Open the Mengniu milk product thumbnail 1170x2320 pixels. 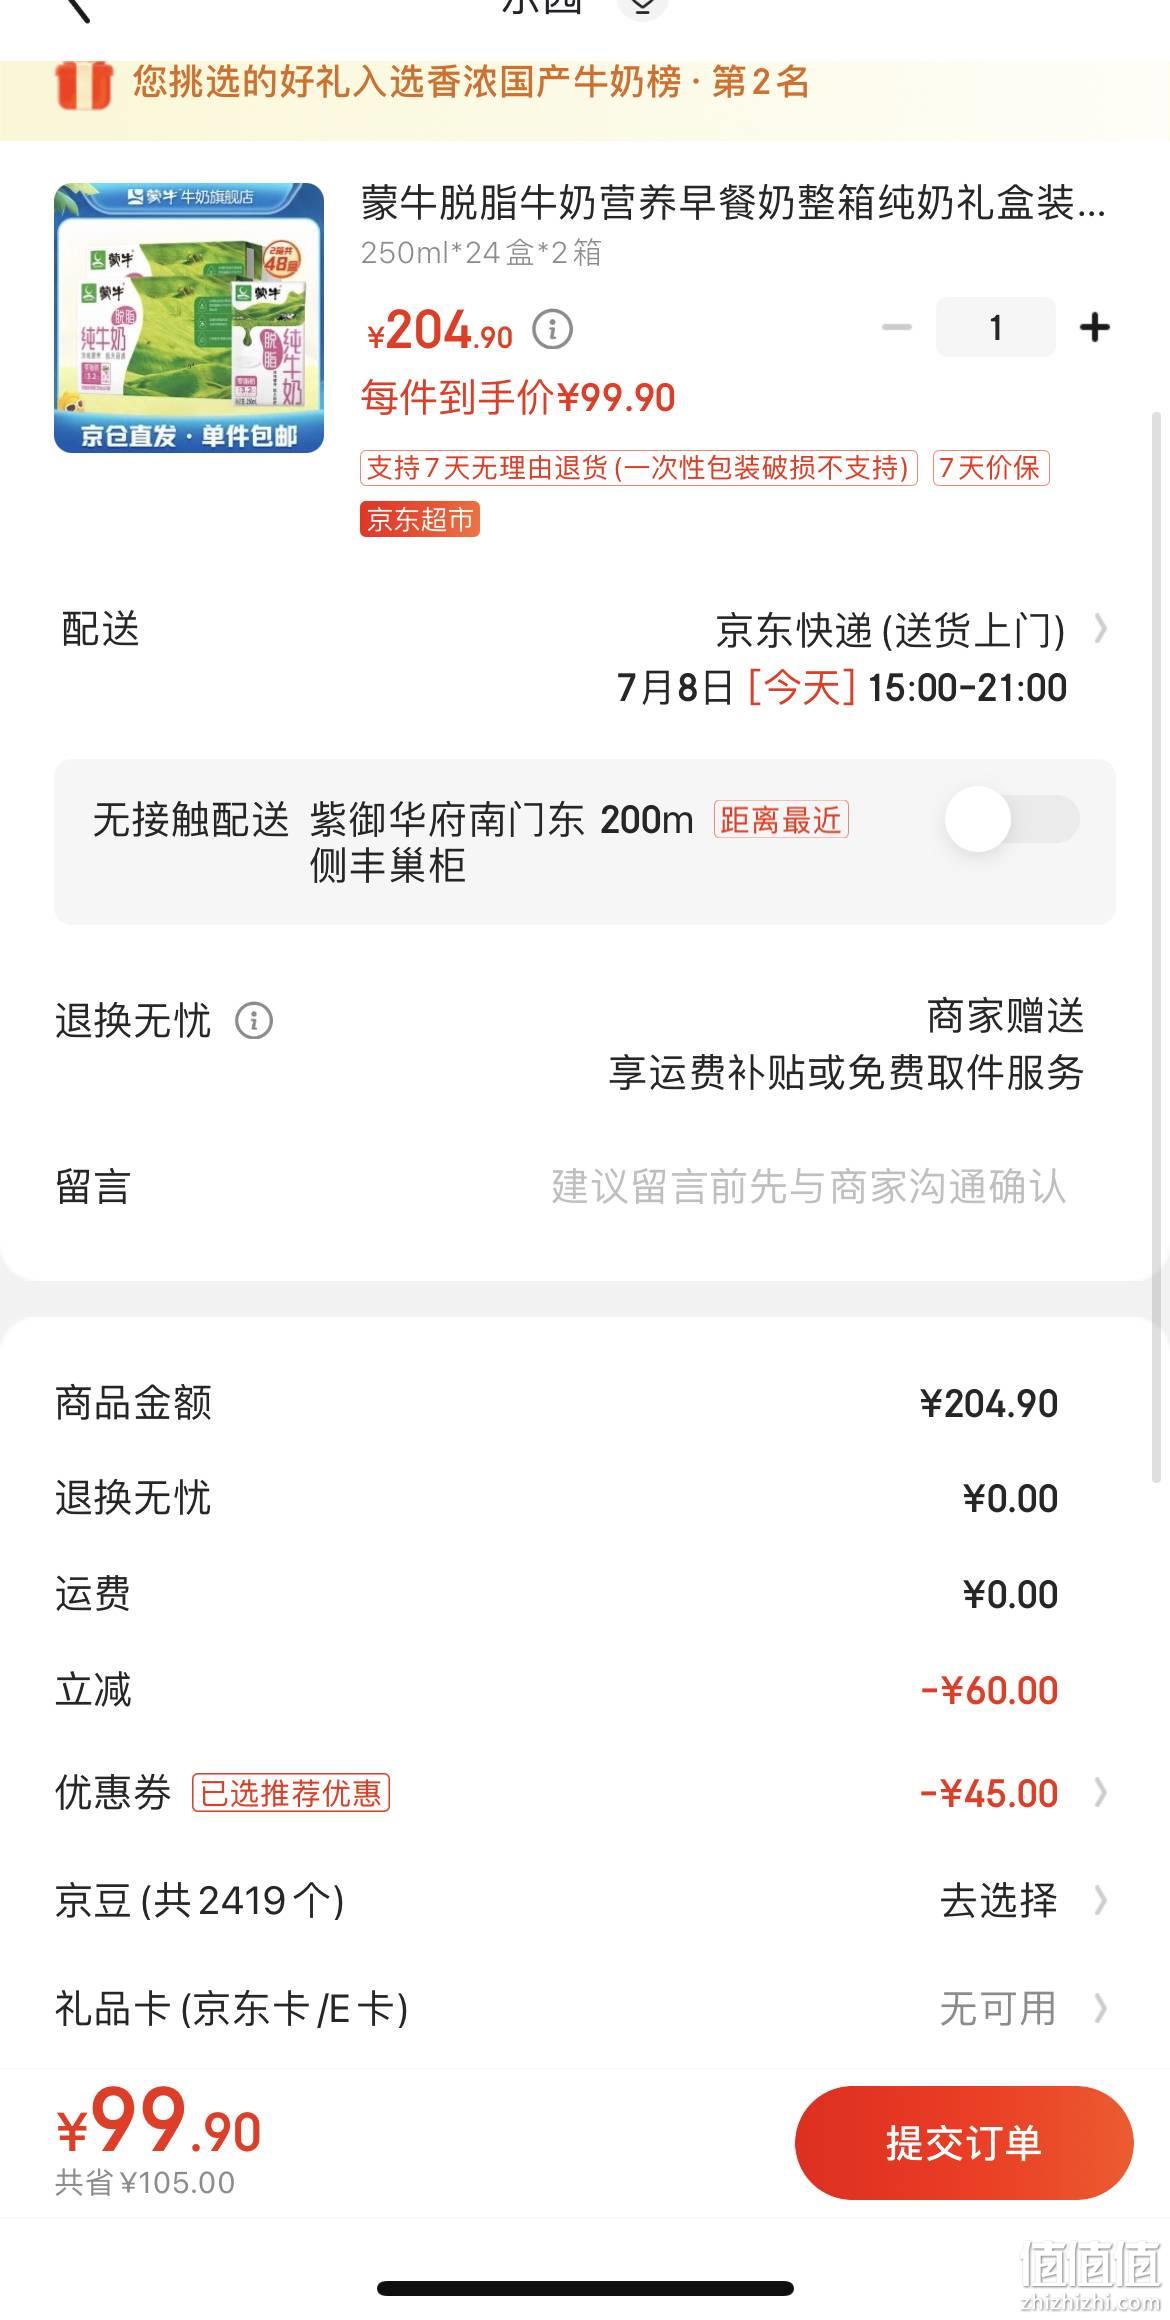[189, 318]
